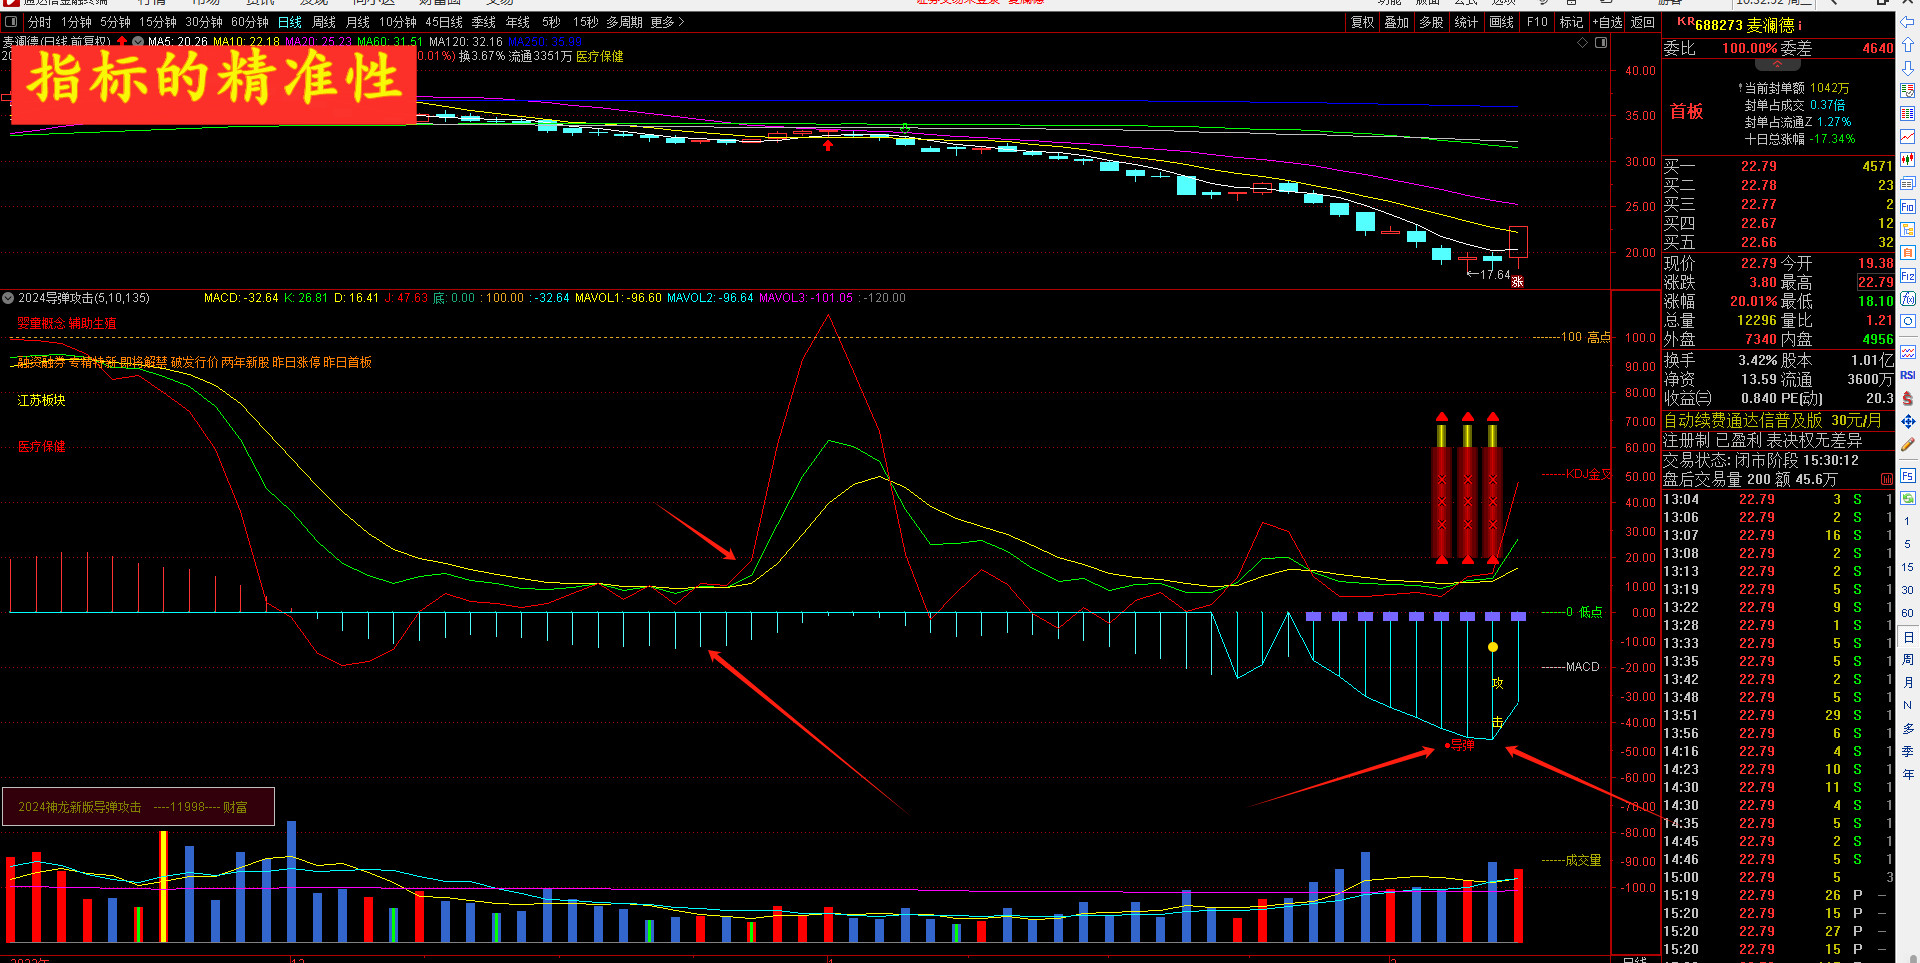Toggle the left panel button before 分时

(12, 22)
